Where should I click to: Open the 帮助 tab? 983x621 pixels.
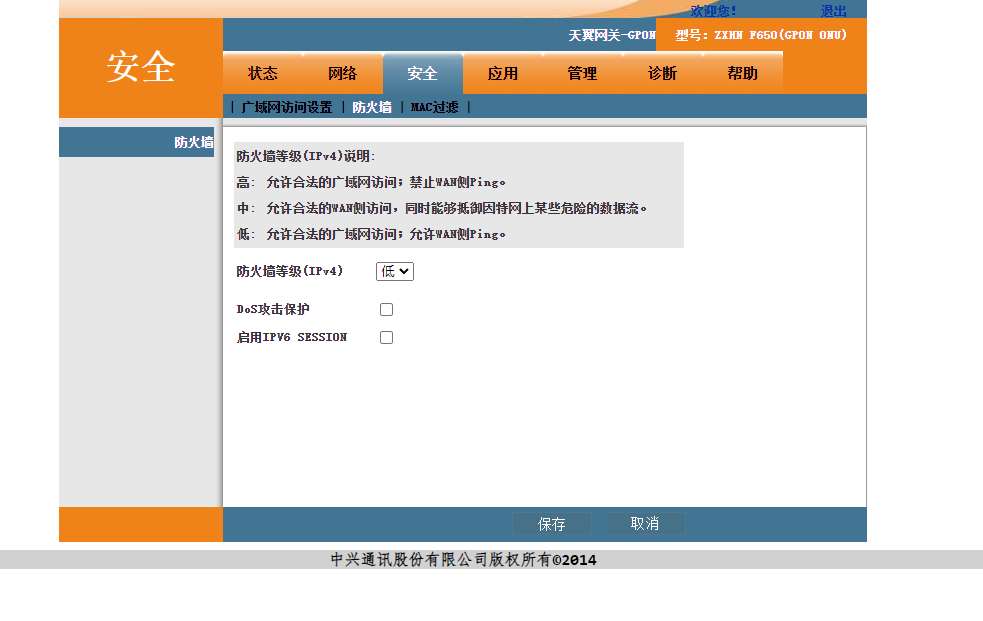tap(741, 73)
